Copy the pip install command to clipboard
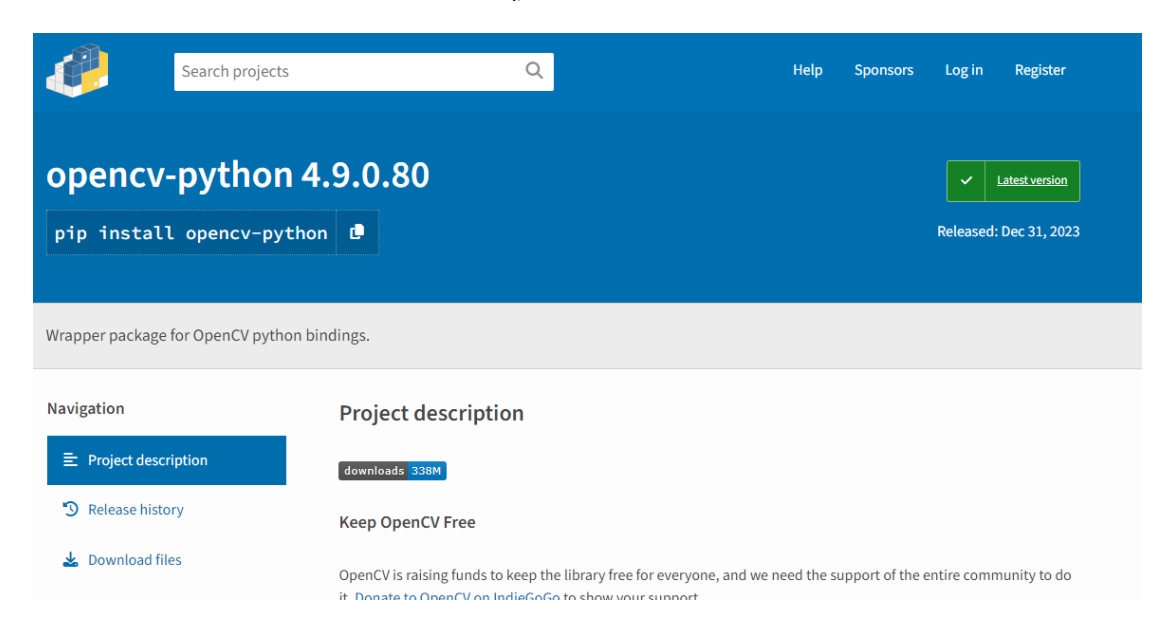Viewport: 1176px width, 627px height. [357, 232]
